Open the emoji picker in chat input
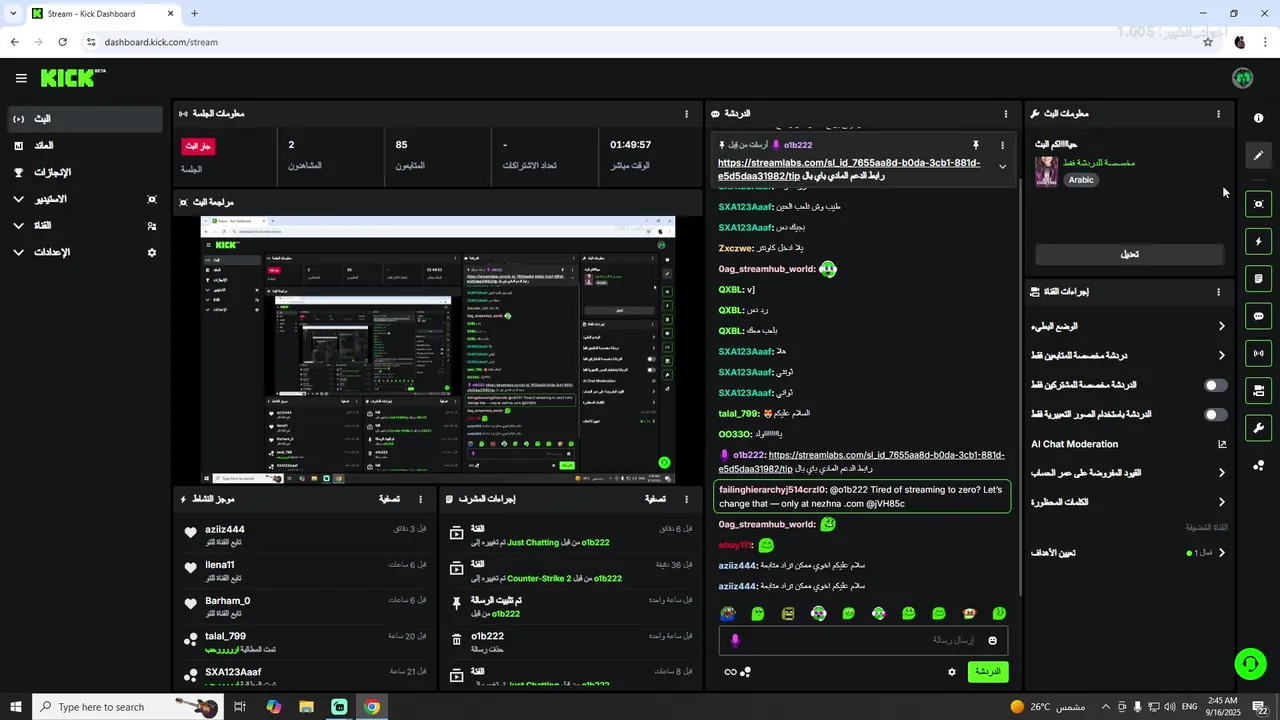 point(993,640)
